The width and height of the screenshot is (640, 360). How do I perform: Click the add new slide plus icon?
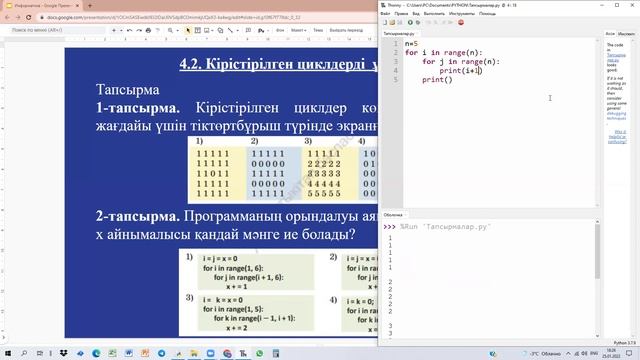point(114,30)
